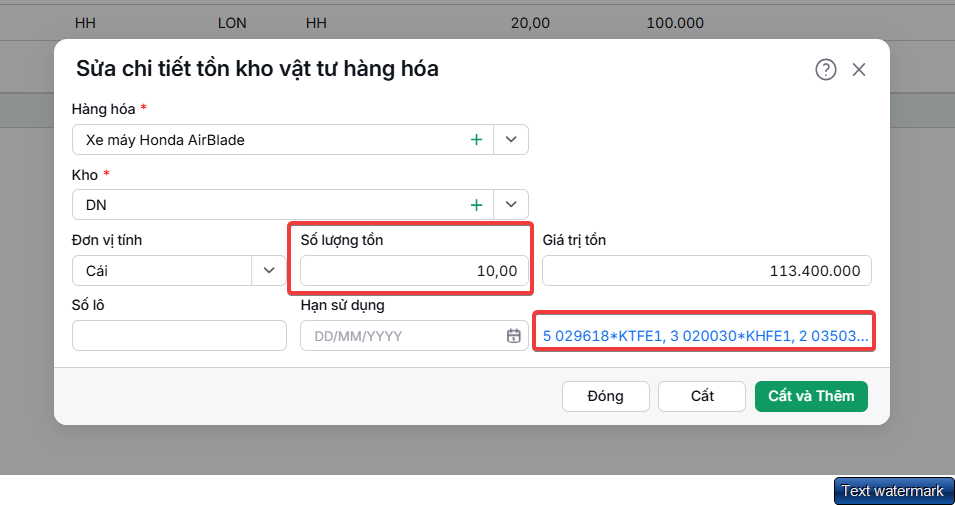Add new item with Hàng hóa plus icon
955x505 pixels.
pos(476,139)
